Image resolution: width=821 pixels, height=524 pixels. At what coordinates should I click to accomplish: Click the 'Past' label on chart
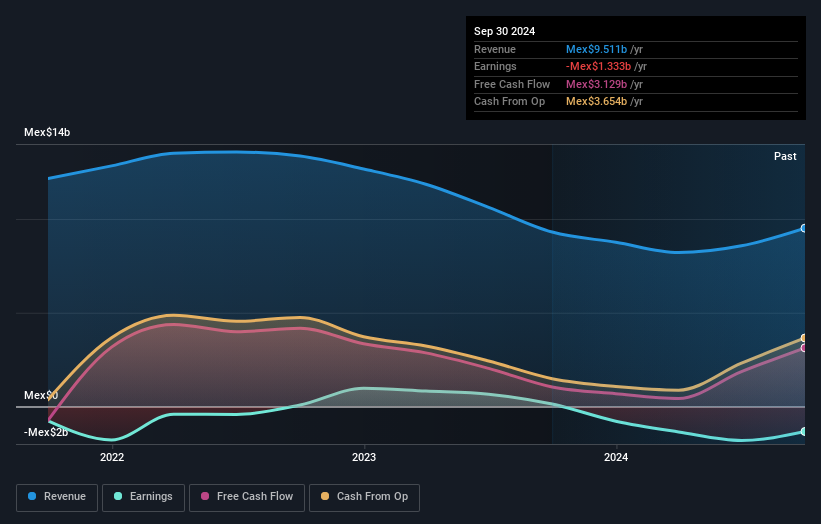coord(785,157)
